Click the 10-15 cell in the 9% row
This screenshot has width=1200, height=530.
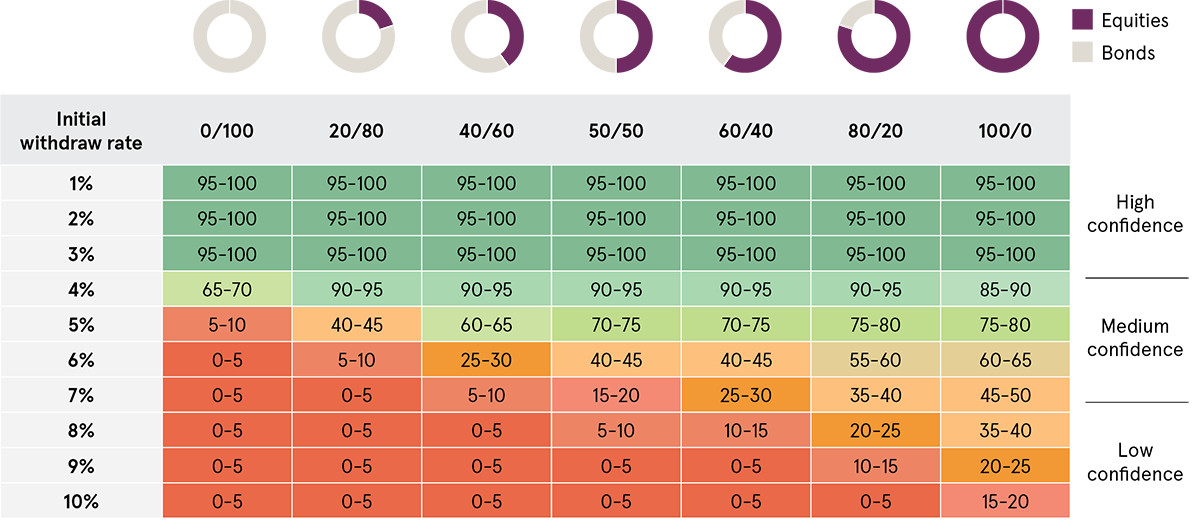876,466
